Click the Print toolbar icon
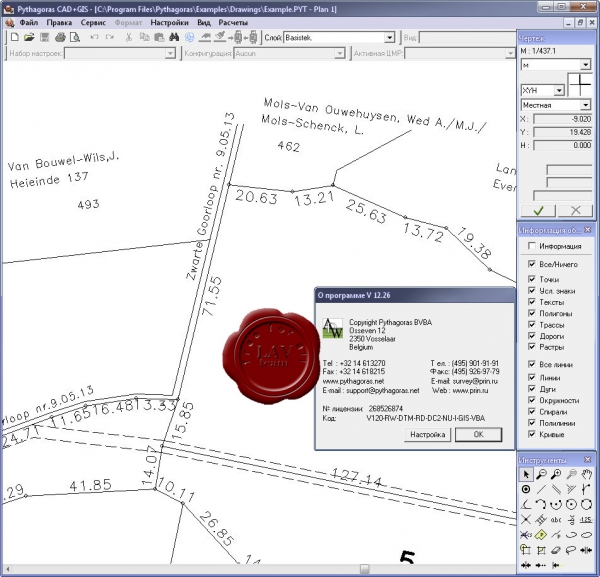This screenshot has height=577, width=600. [60, 37]
